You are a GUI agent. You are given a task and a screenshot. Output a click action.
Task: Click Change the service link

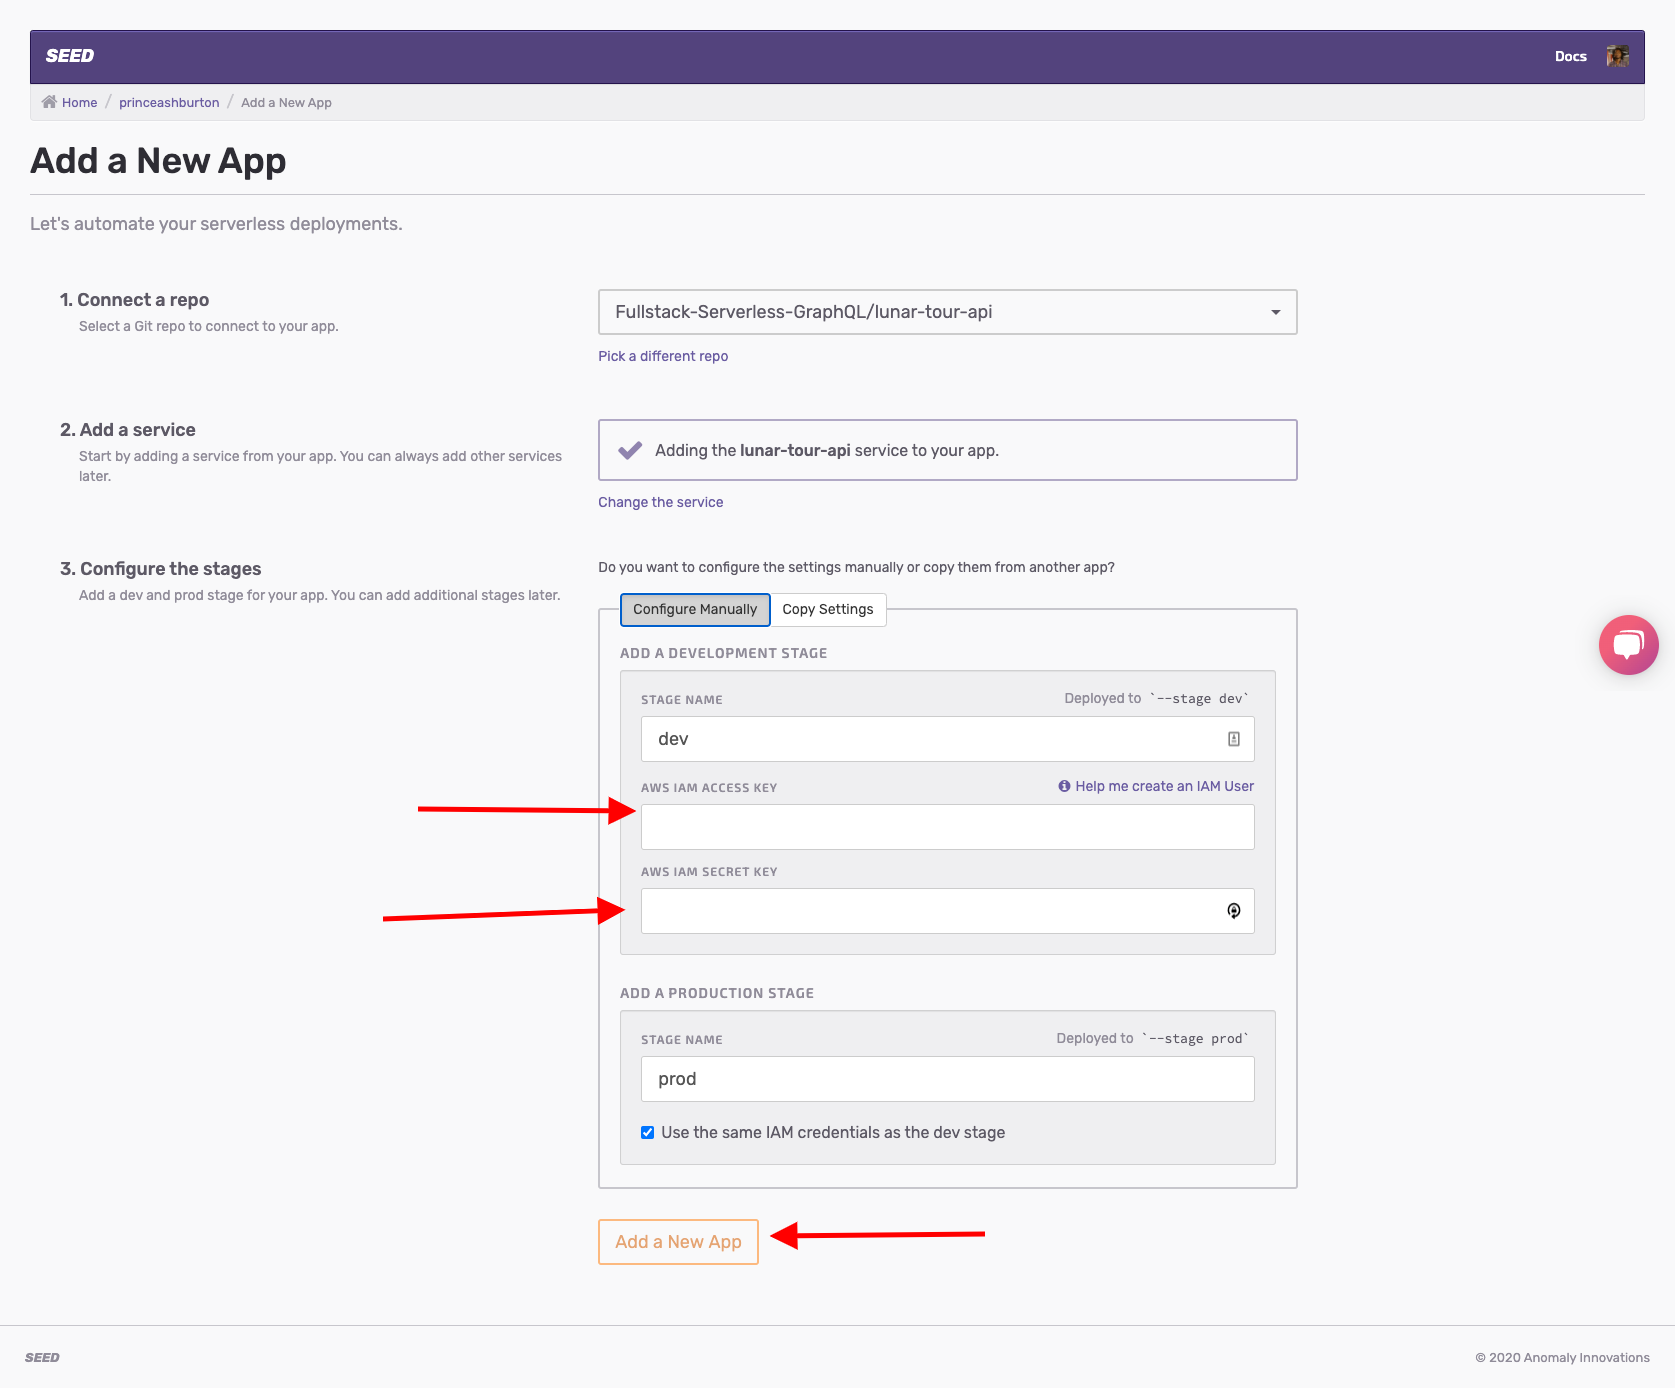[660, 502]
